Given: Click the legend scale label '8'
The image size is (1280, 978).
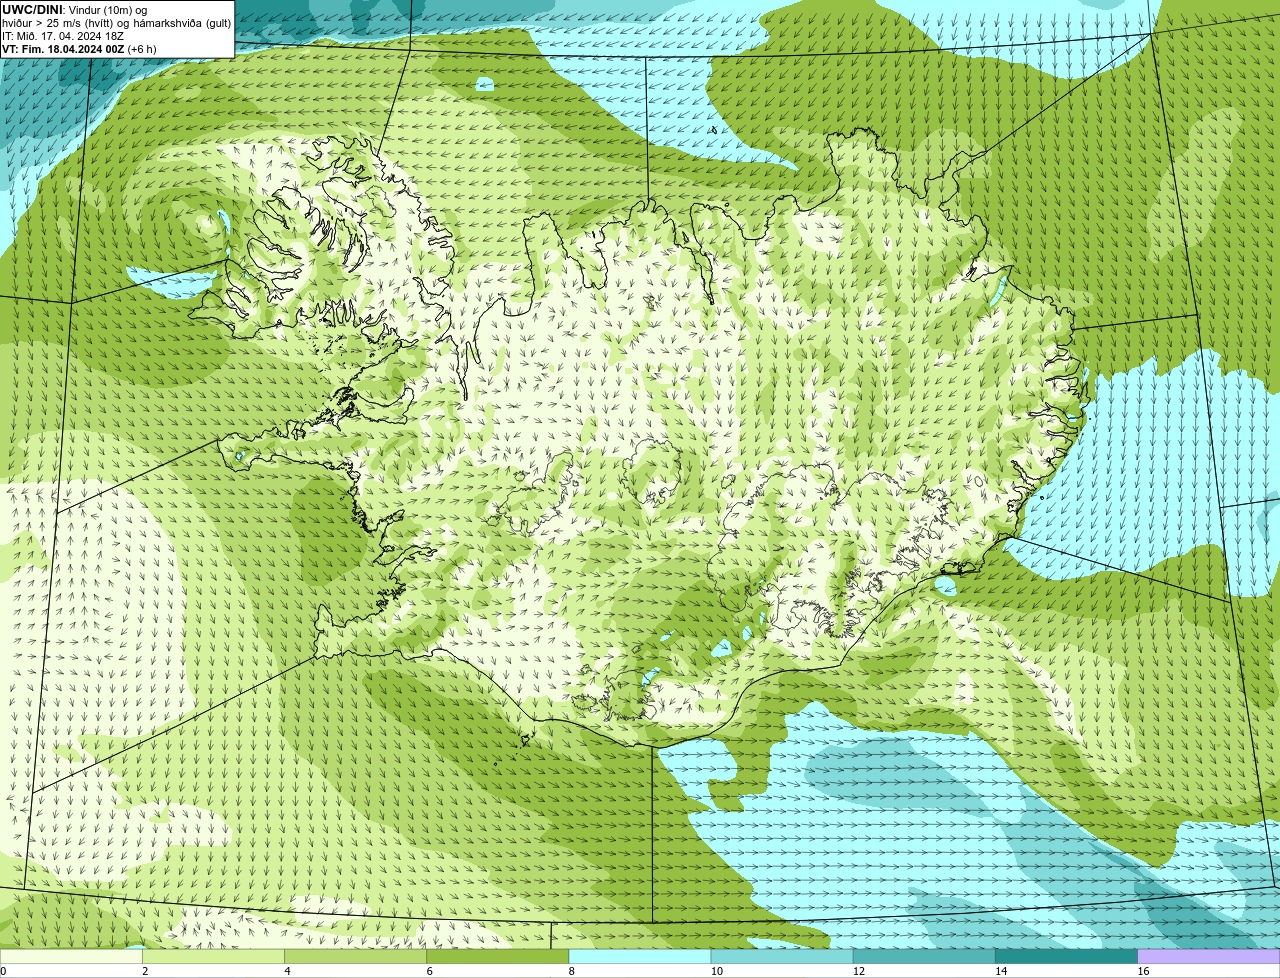Looking at the screenshot, I should (572, 971).
